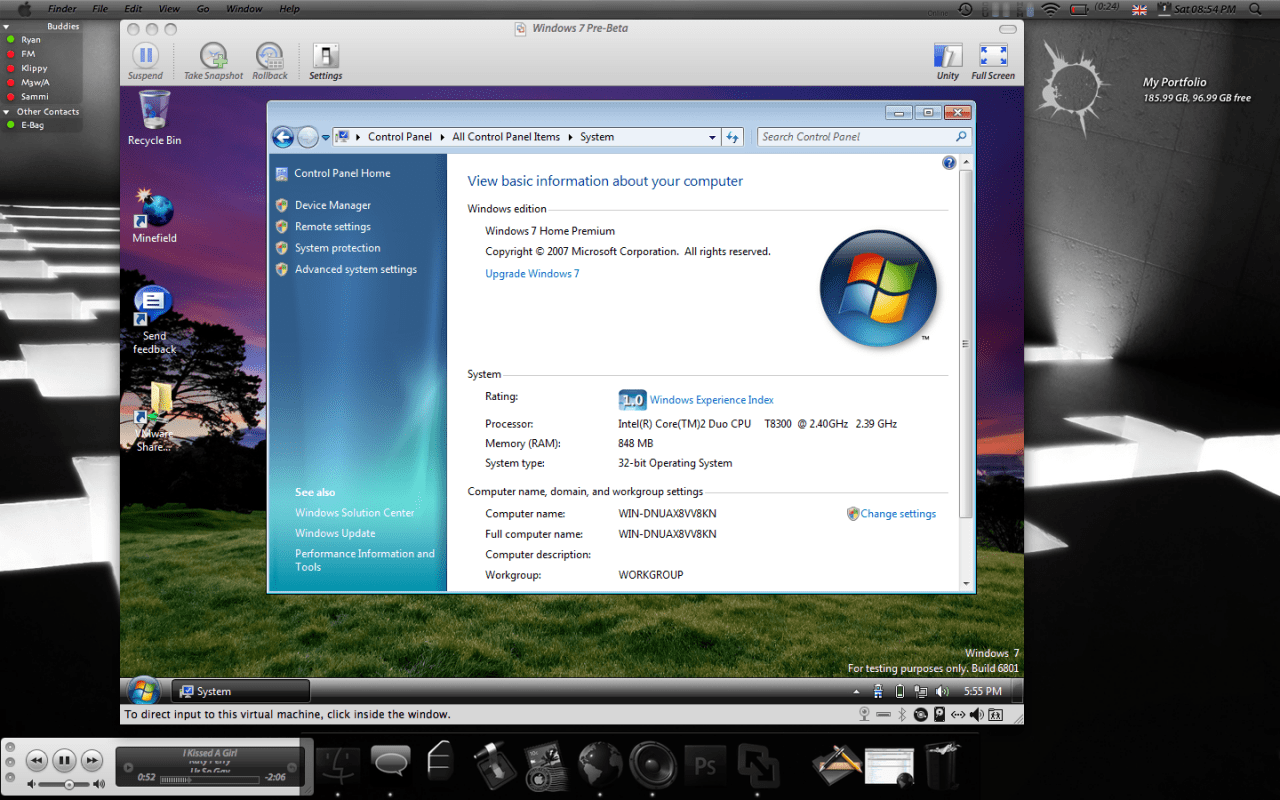Open Advanced system settings
The image size is (1280, 800).
point(356,269)
